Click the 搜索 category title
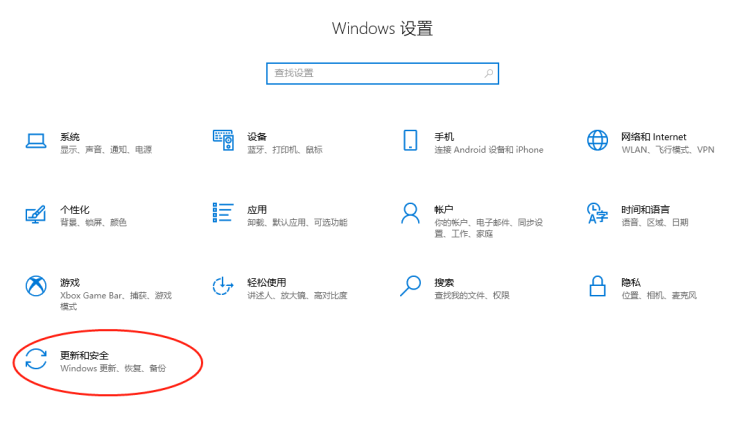This screenshot has height=431, width=746. [444, 283]
